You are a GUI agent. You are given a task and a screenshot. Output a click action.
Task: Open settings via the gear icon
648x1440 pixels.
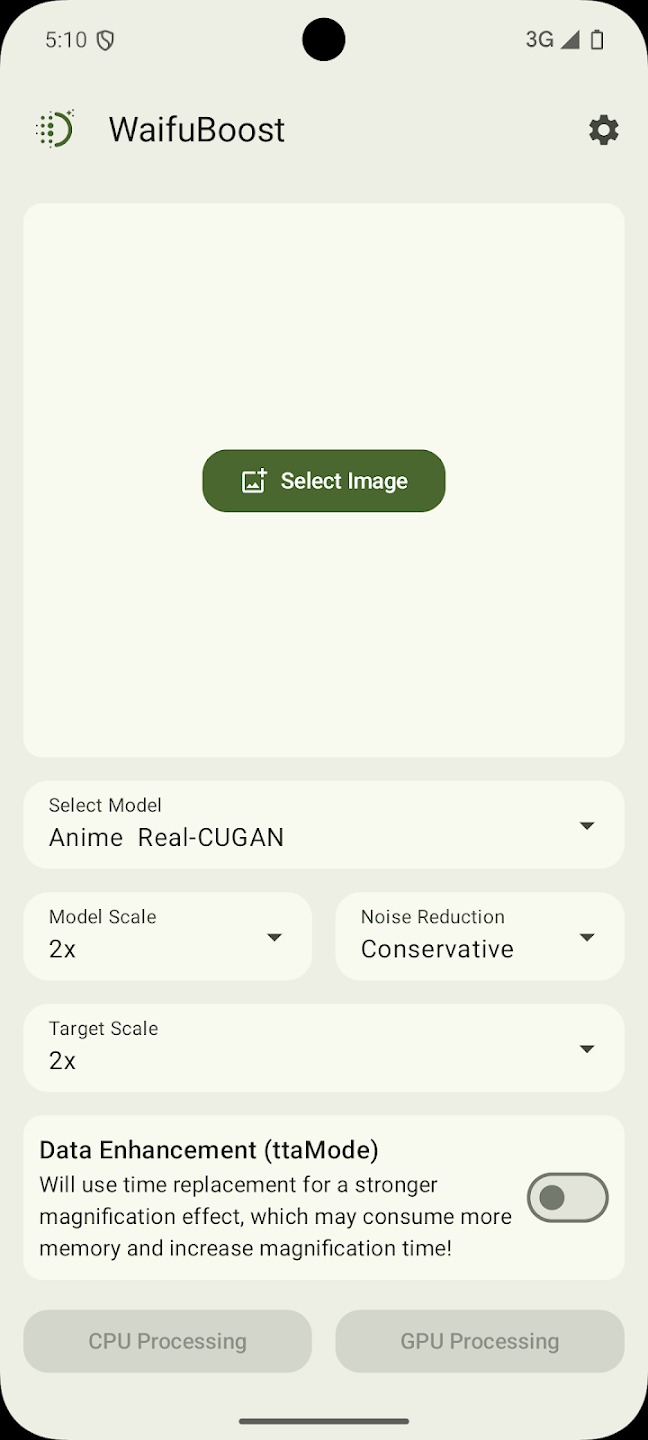[x=603, y=130]
